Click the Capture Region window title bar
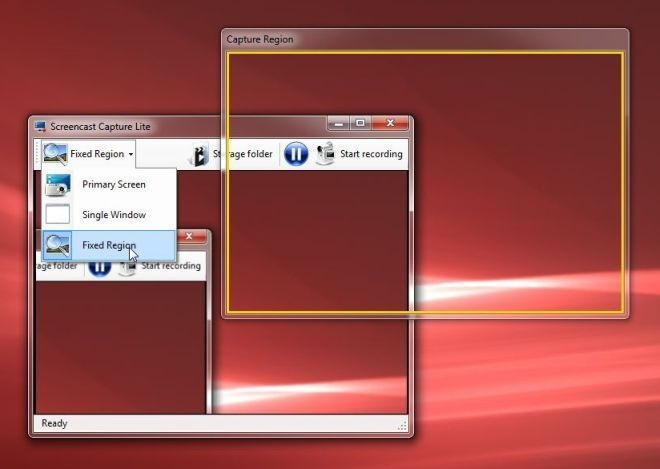 click(425, 40)
